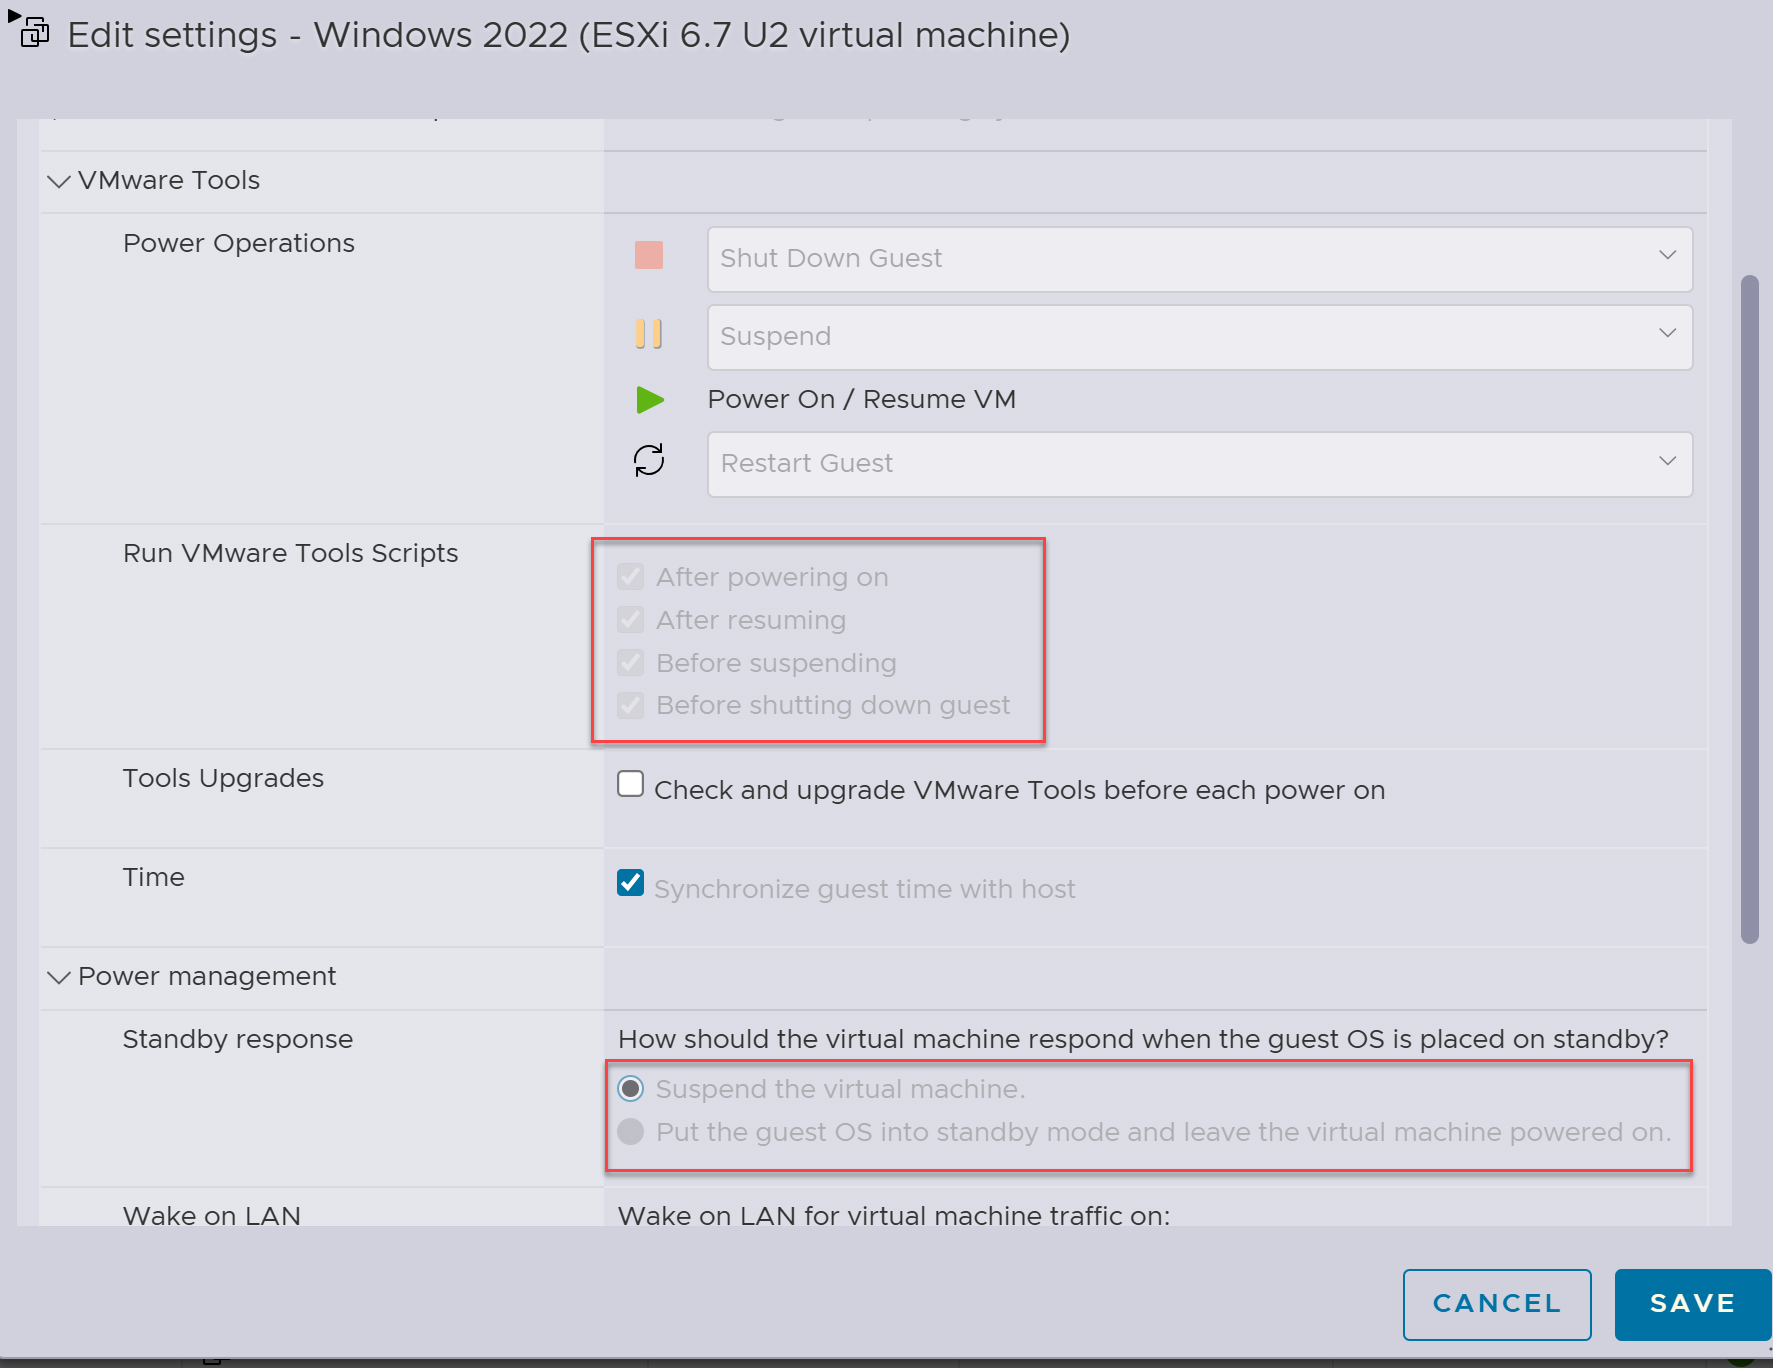Click the Time setting label
Image resolution: width=1773 pixels, height=1368 pixels.
[x=153, y=878]
